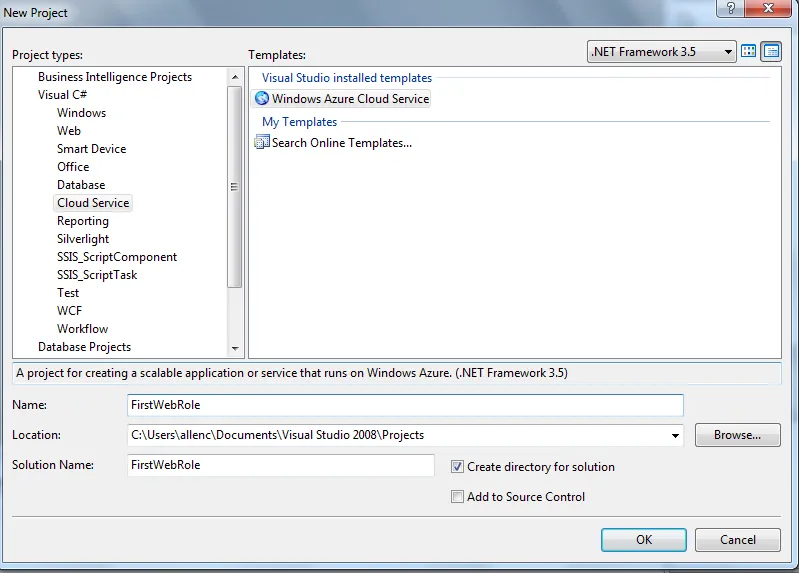
Task: Pick the WCF project type
Action: point(70,311)
